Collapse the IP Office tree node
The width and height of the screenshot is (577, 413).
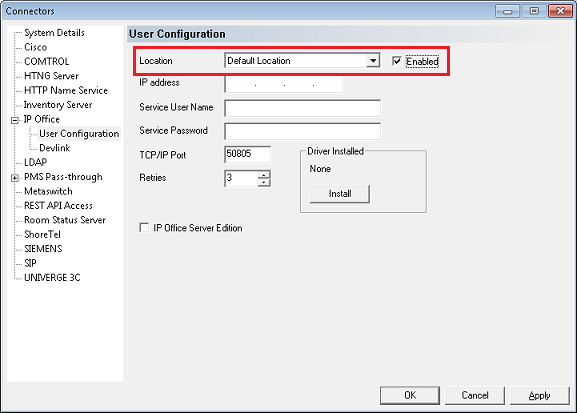click(15, 120)
